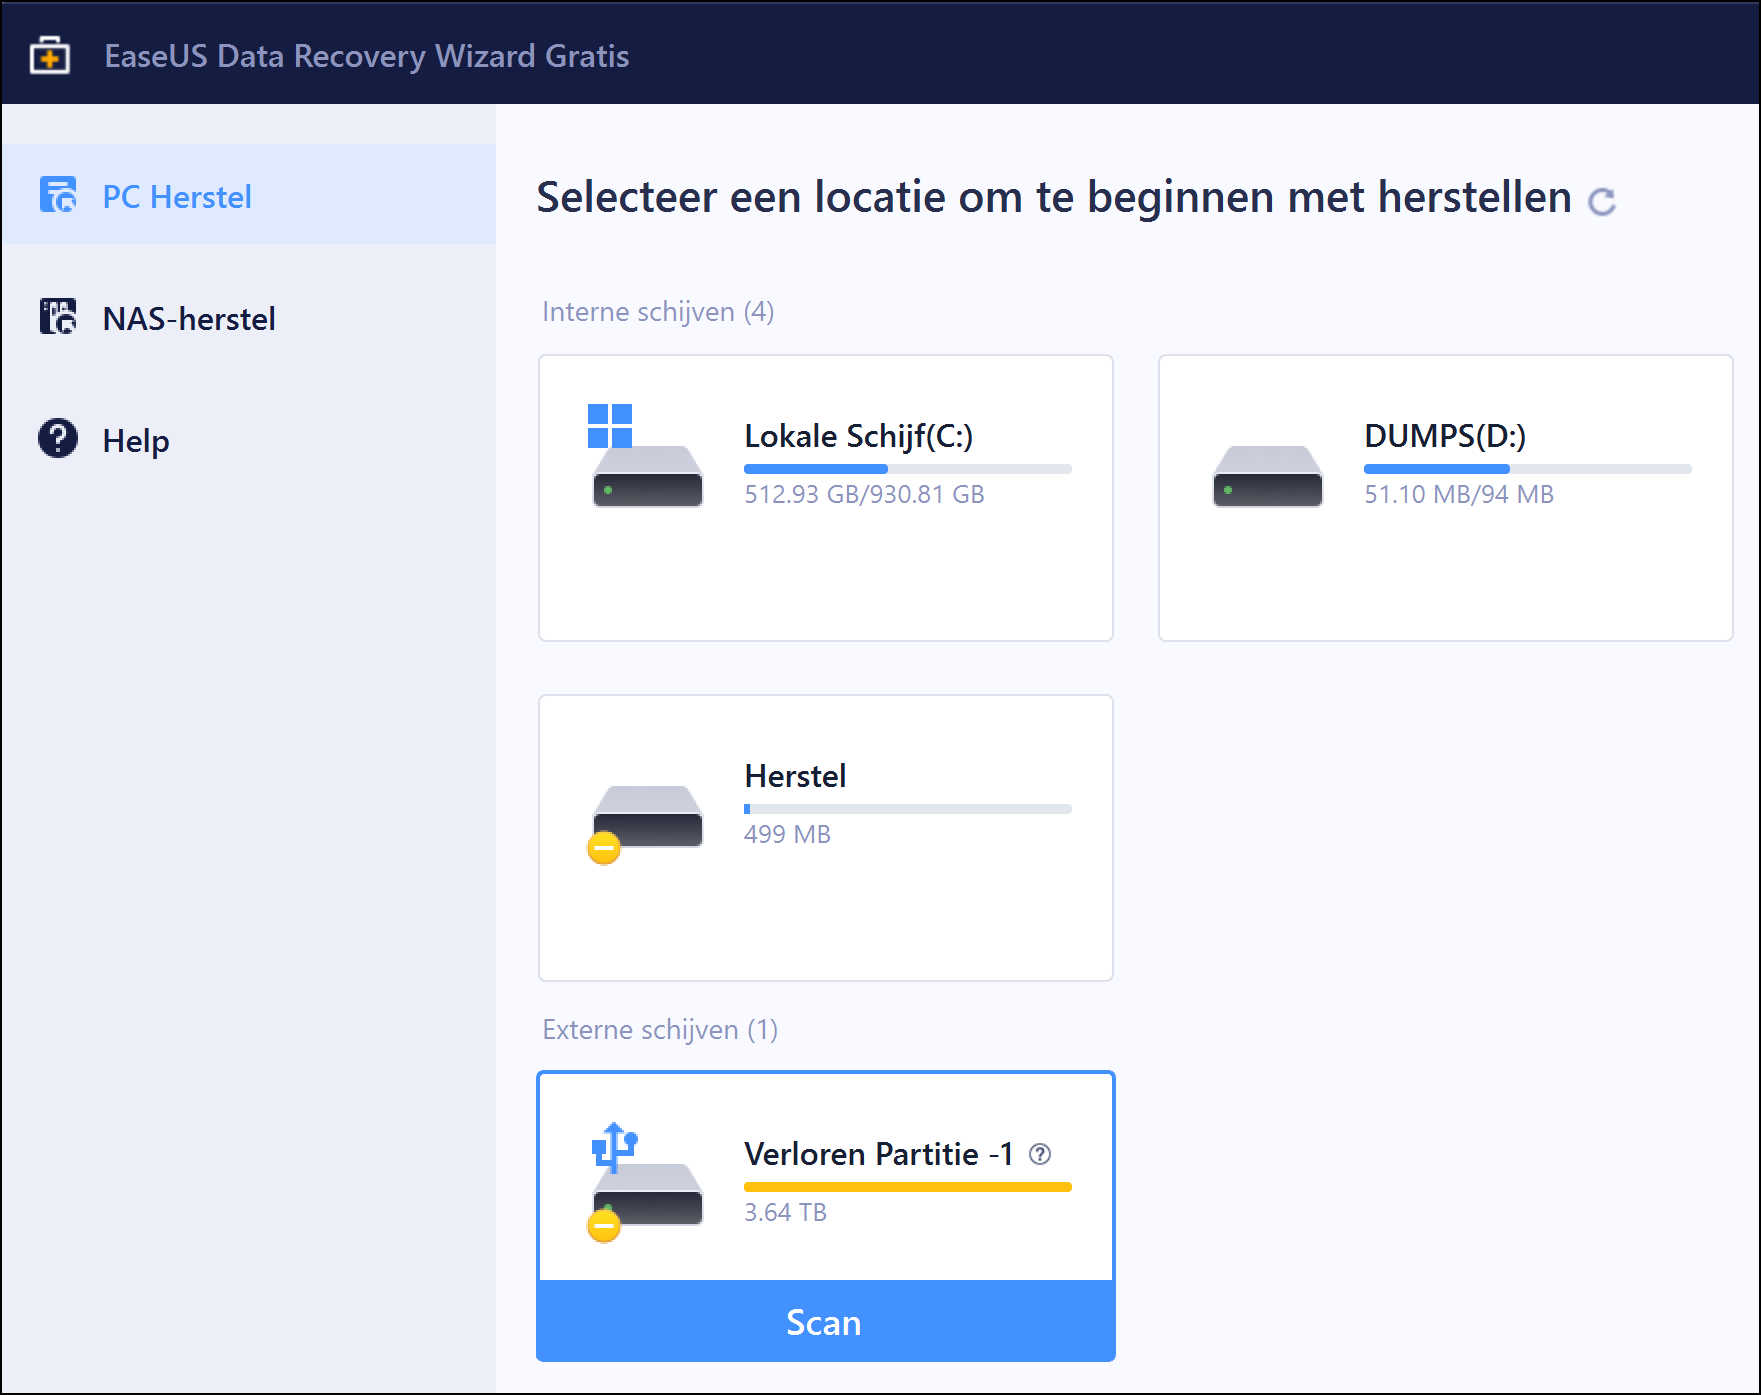Click the Lokale Schijf(C:) usage bar

pos(908,468)
